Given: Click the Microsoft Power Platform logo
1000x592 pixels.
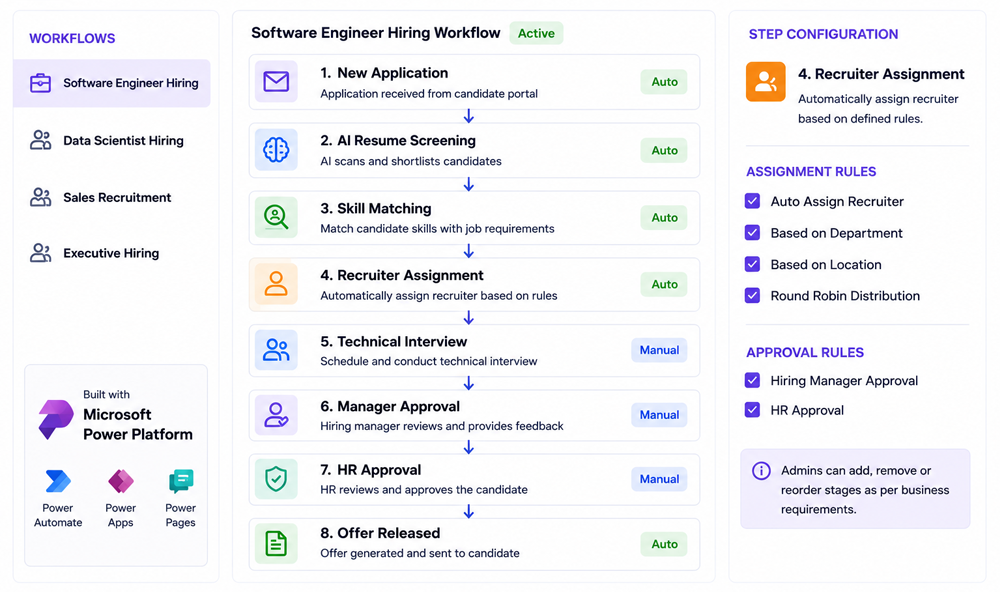Looking at the screenshot, I should pos(55,419).
